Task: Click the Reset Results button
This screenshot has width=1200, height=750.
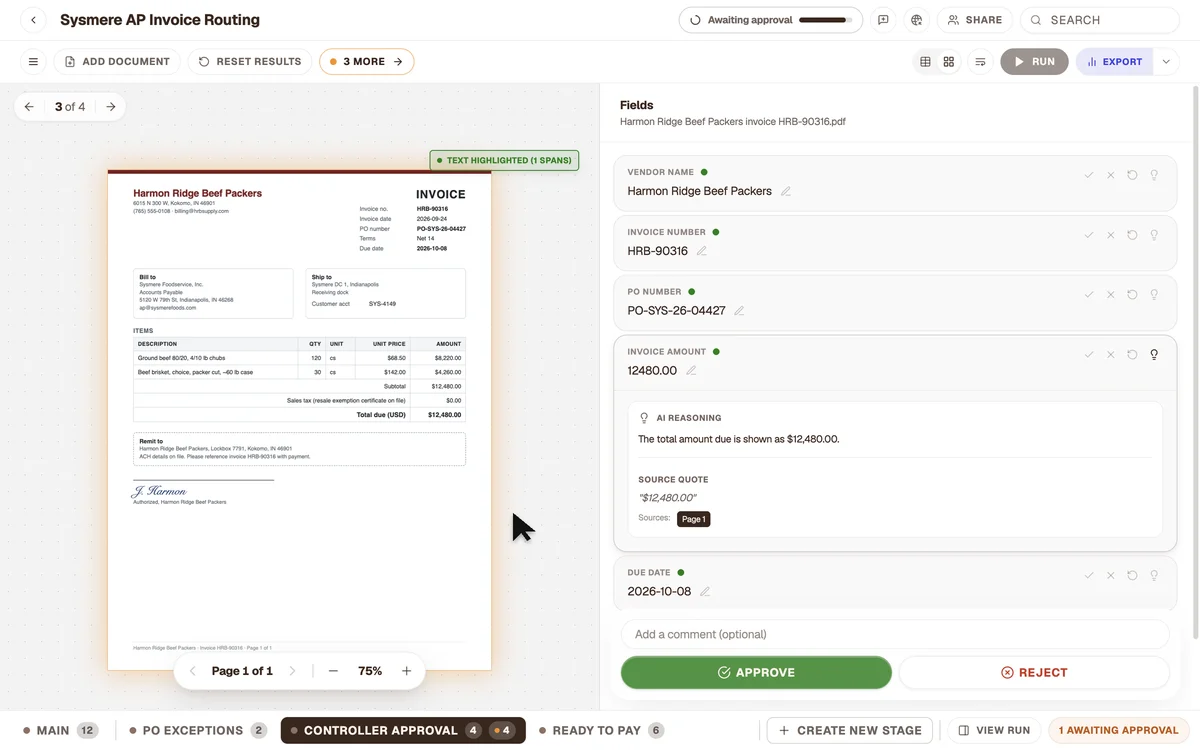Action: (x=250, y=62)
